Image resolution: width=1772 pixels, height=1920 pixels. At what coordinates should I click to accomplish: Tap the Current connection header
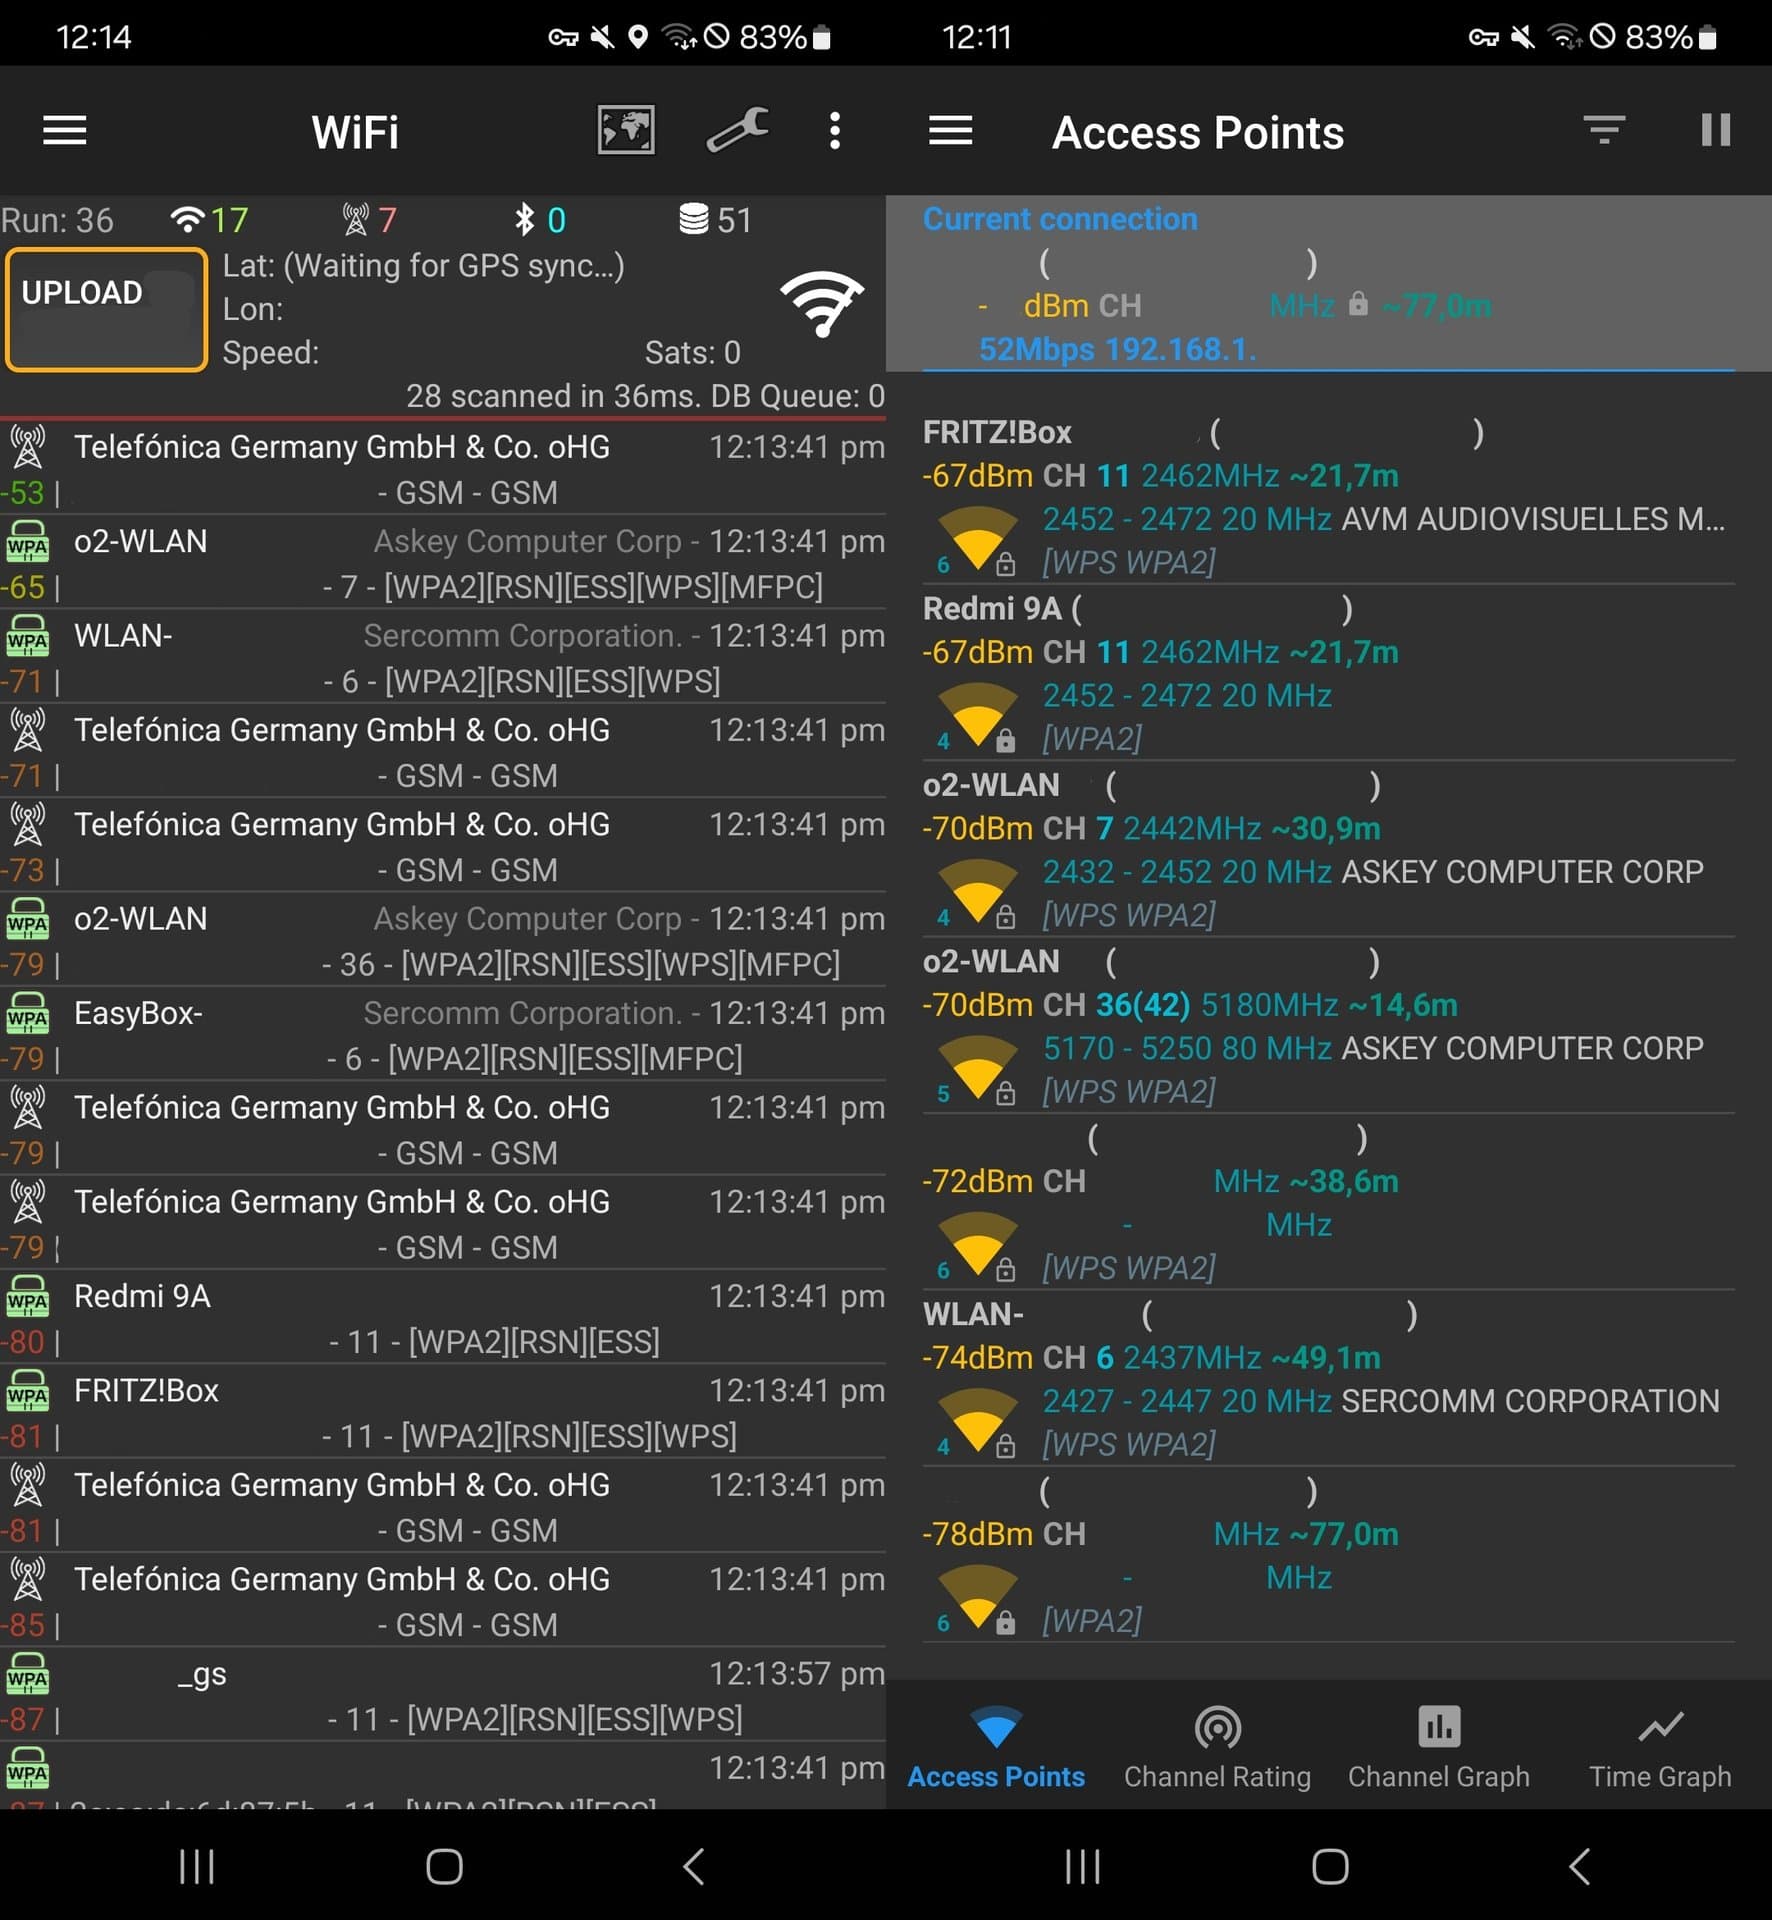coord(1060,219)
